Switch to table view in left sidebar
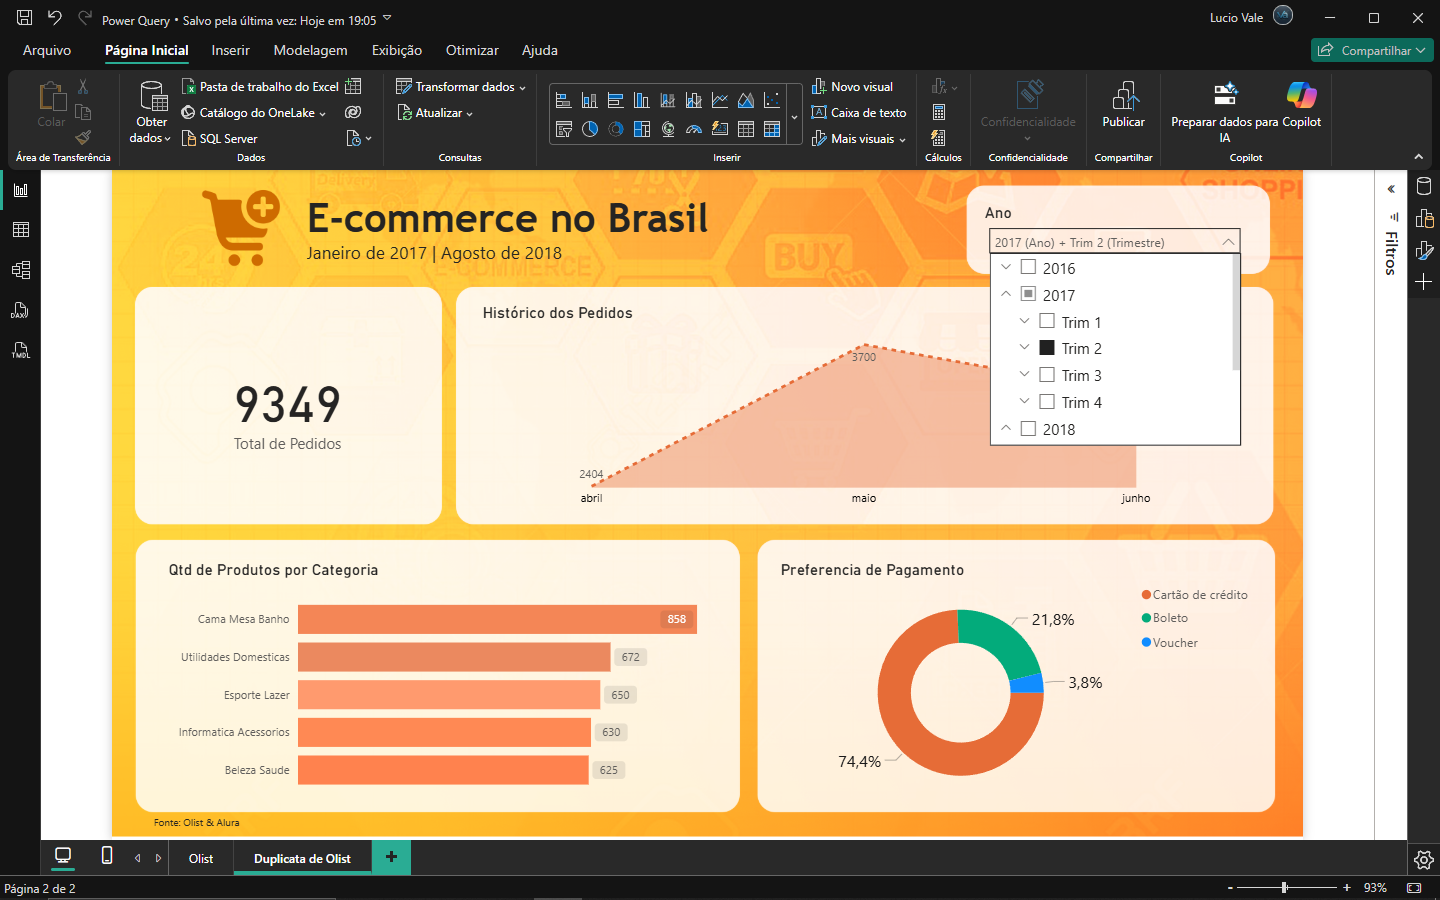Image resolution: width=1440 pixels, height=900 pixels. pyautogui.click(x=20, y=230)
